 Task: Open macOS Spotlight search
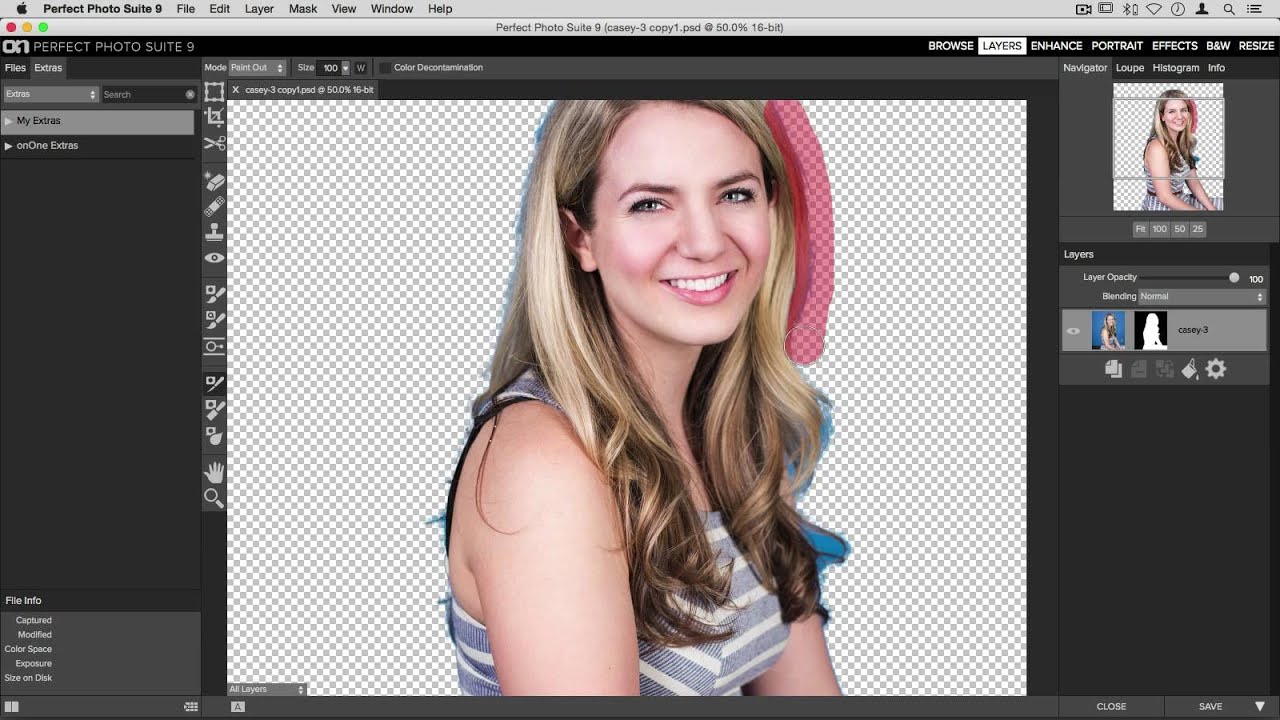point(1229,9)
